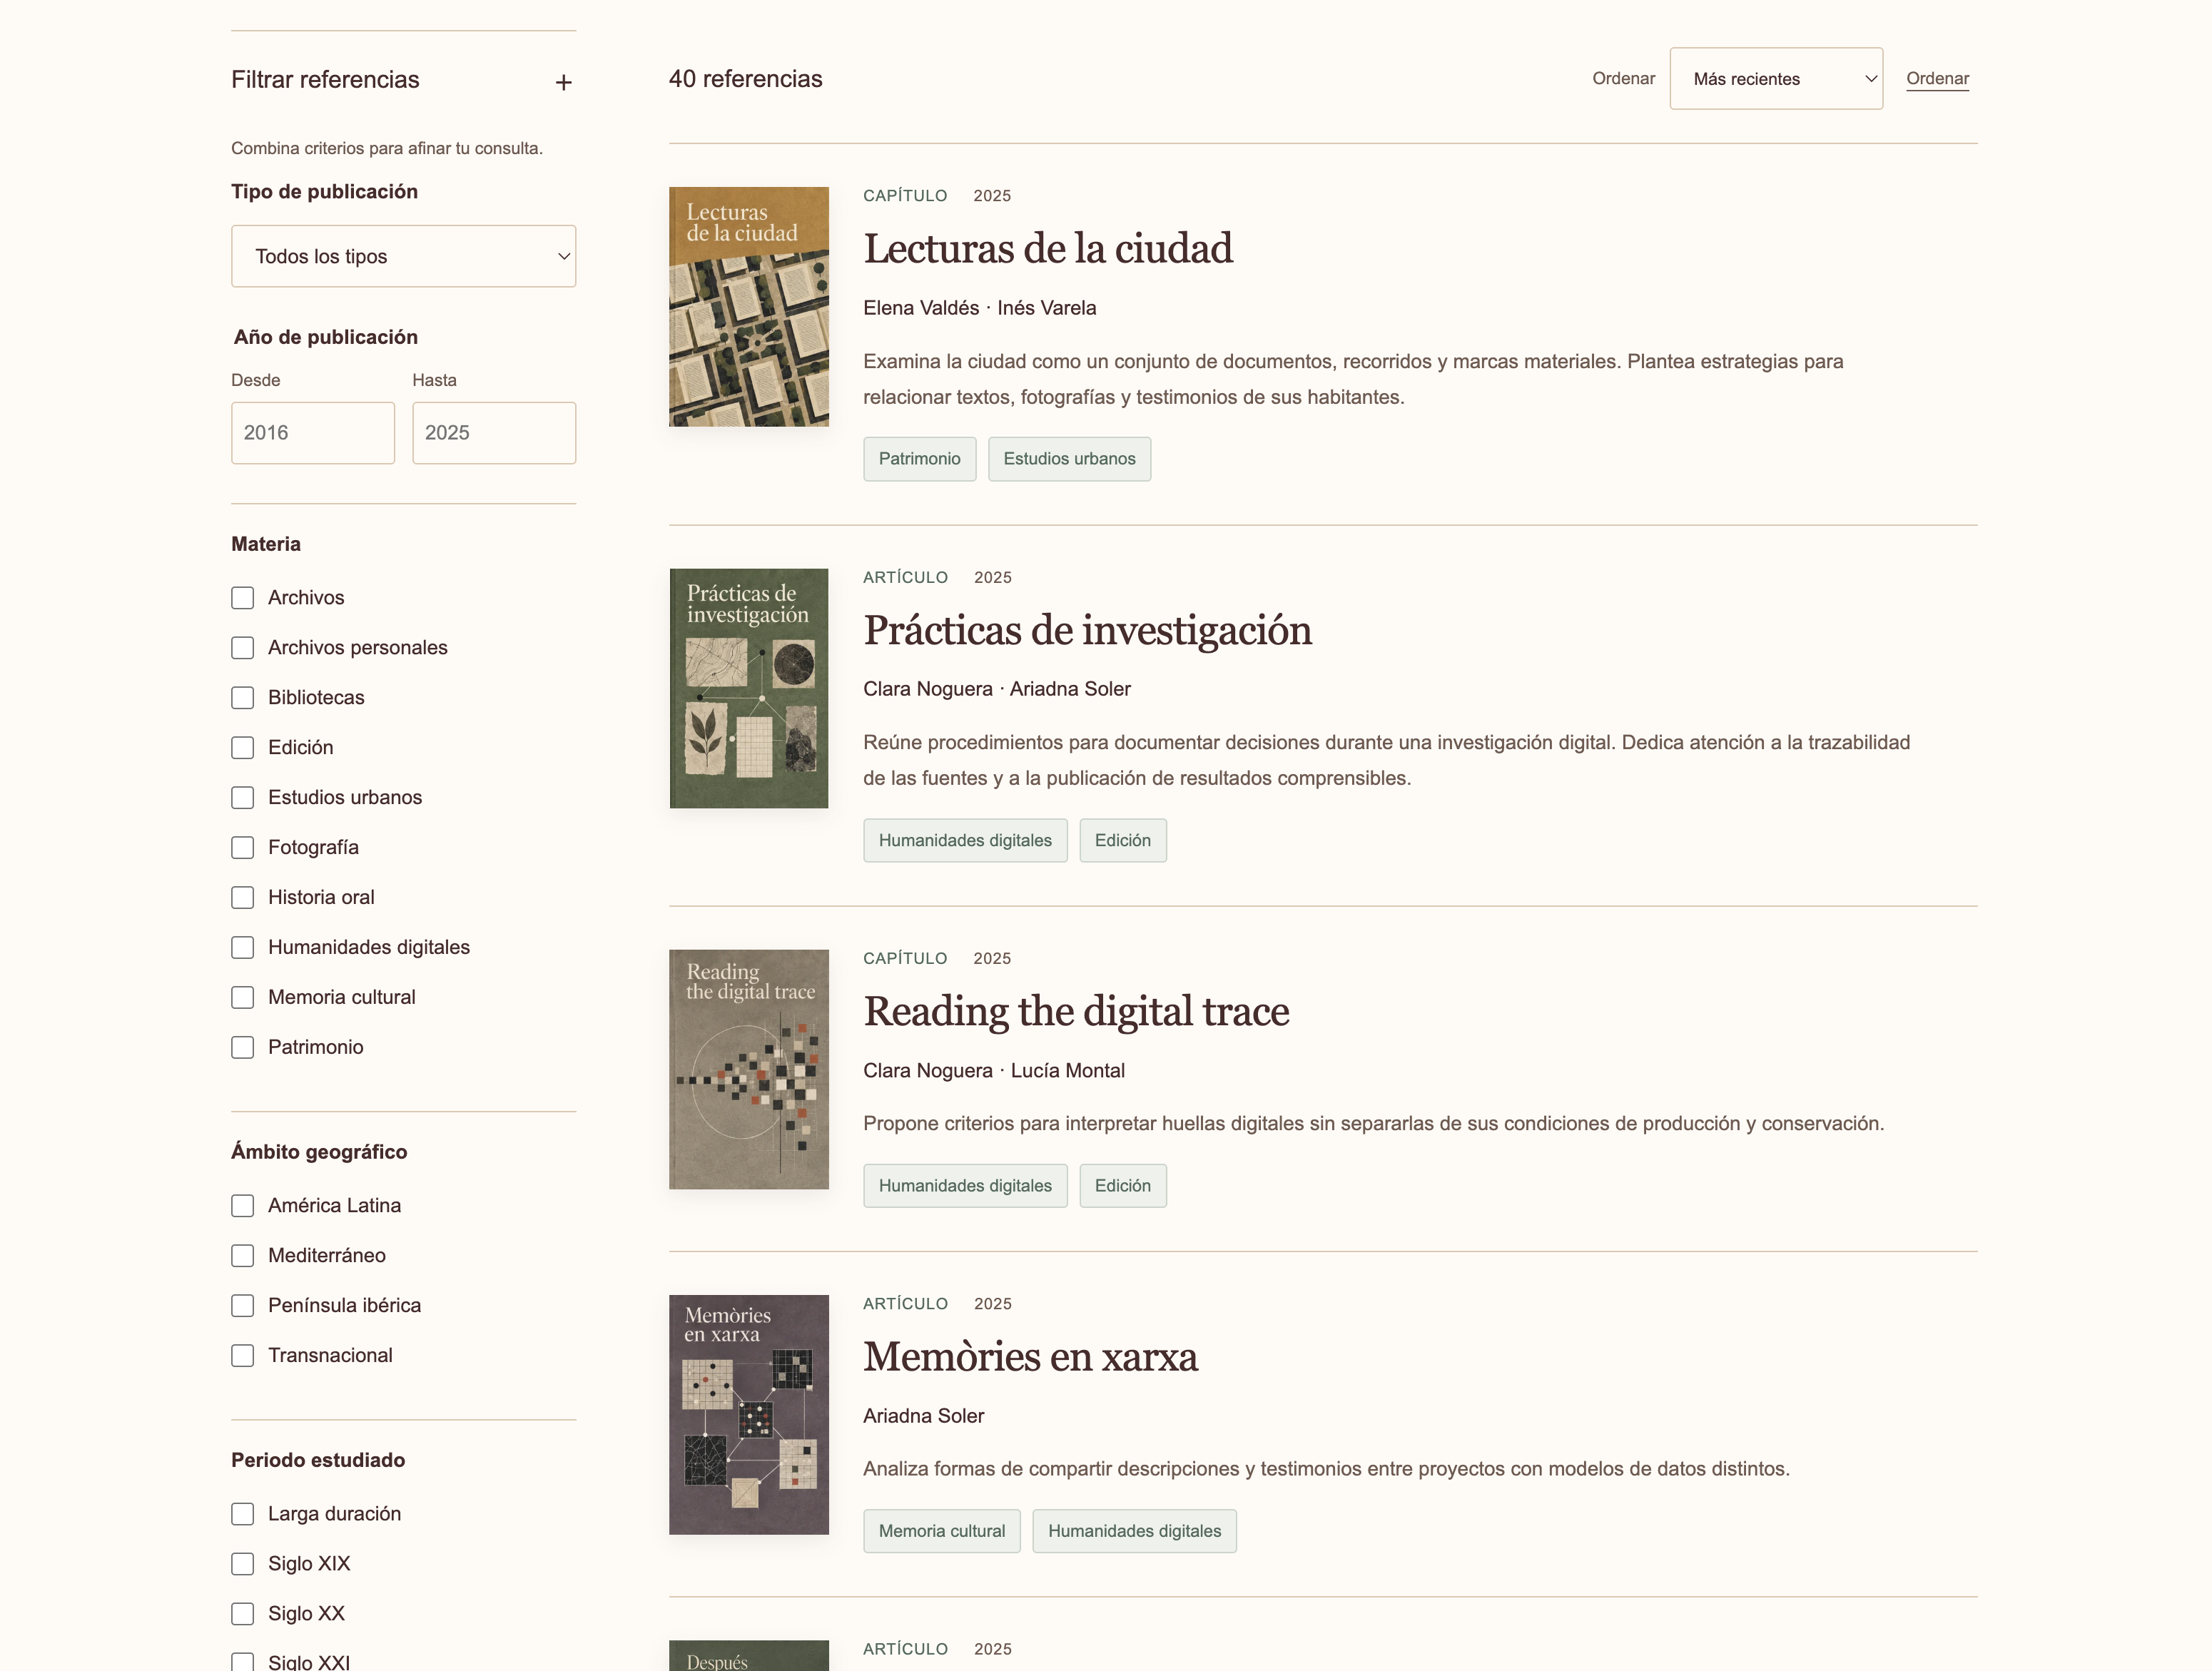
Task: Check the Siglo XIX checkbox
Action: tap(242, 1564)
